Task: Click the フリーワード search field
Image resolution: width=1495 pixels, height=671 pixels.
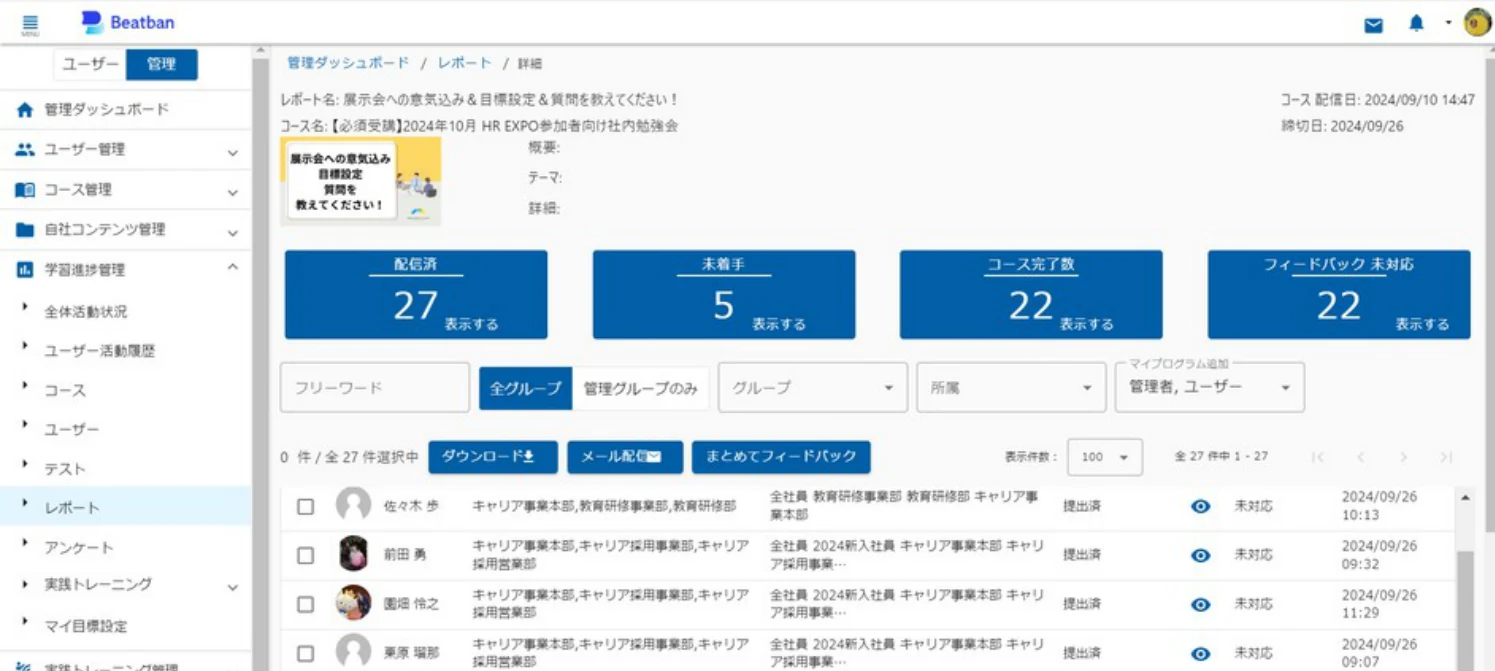Action: coord(375,387)
